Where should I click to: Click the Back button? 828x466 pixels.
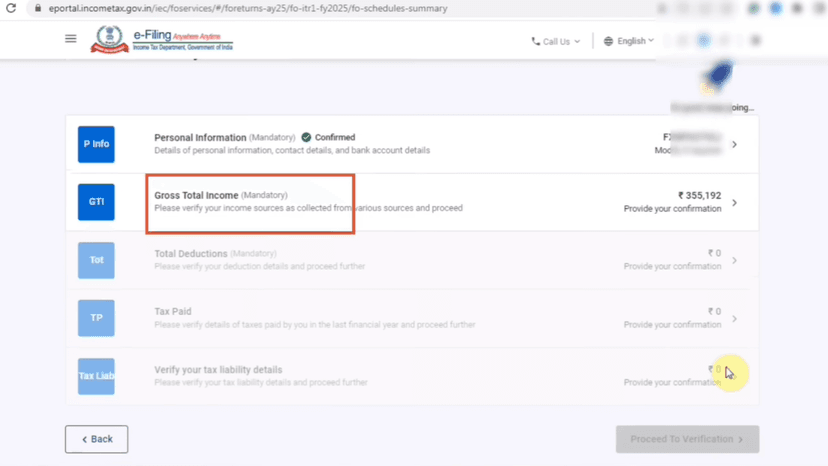tap(96, 439)
